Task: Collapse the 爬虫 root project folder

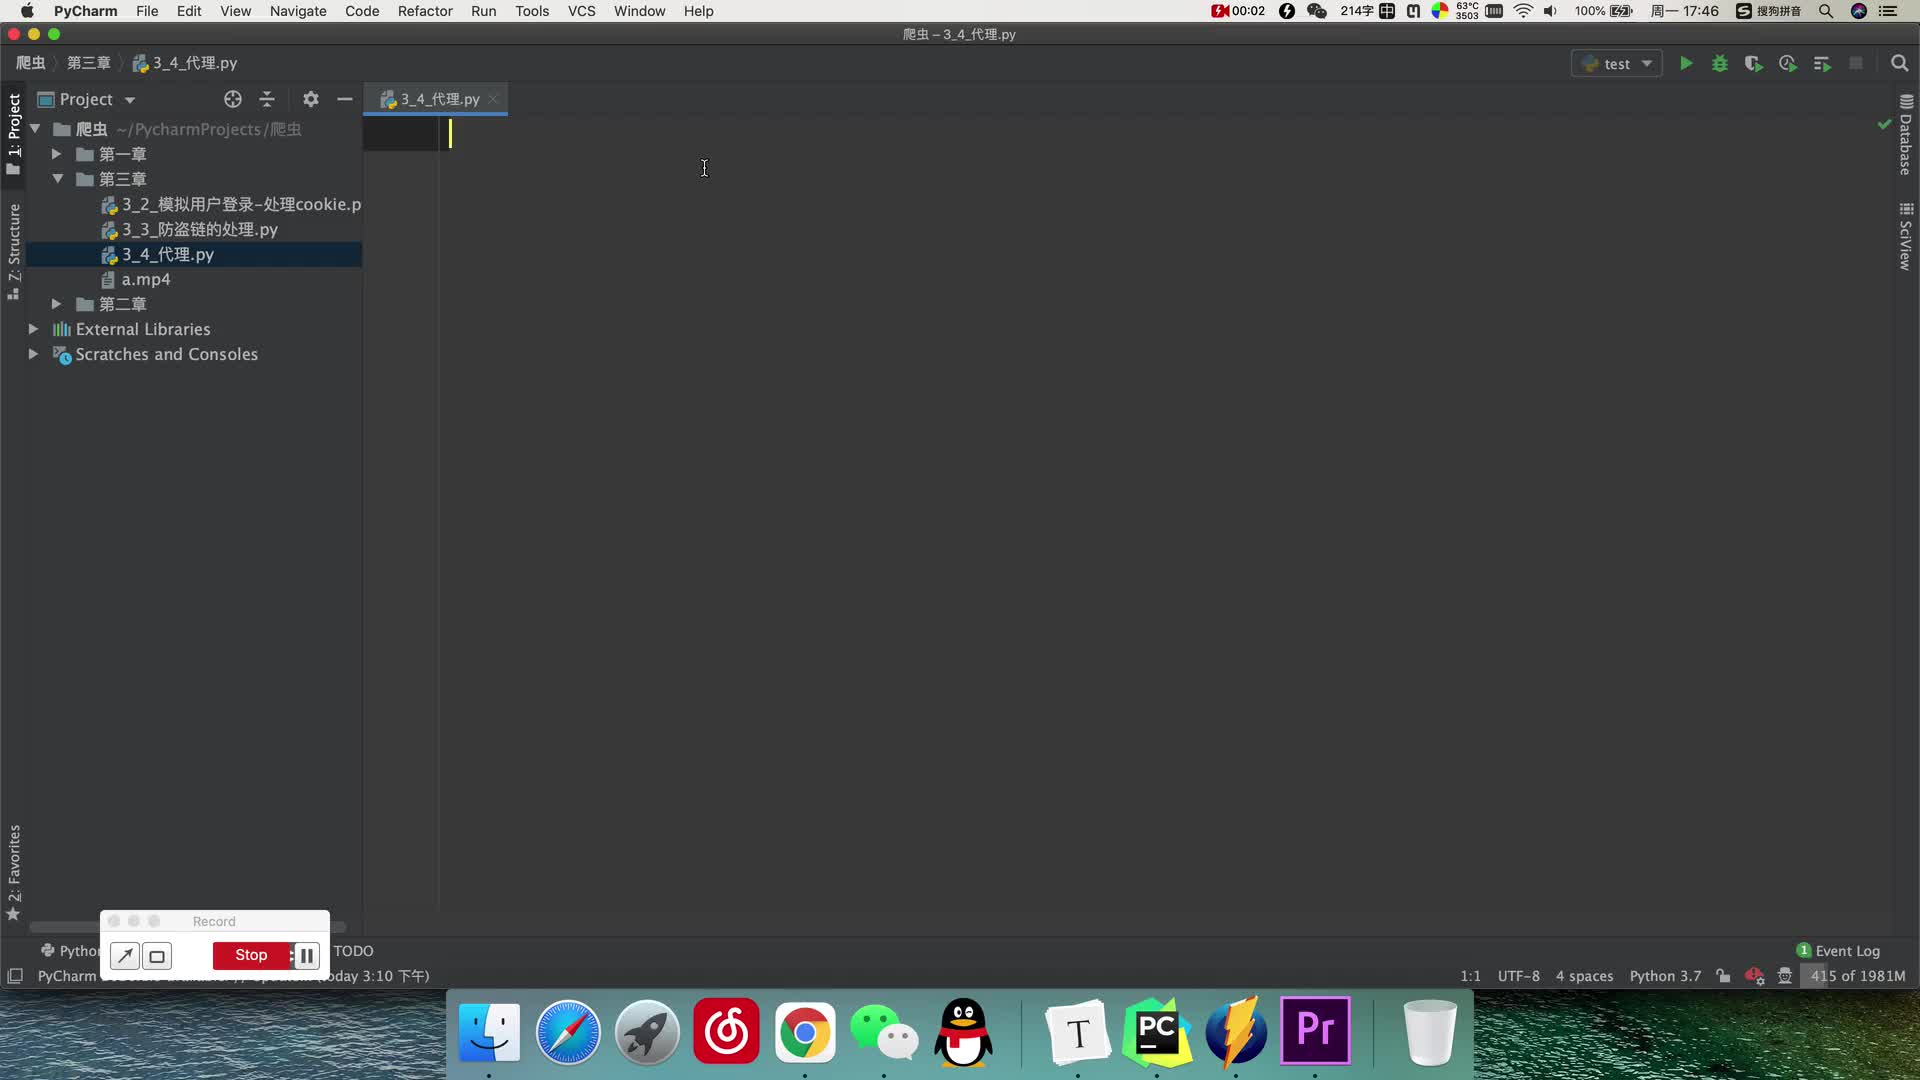Action: 35,129
